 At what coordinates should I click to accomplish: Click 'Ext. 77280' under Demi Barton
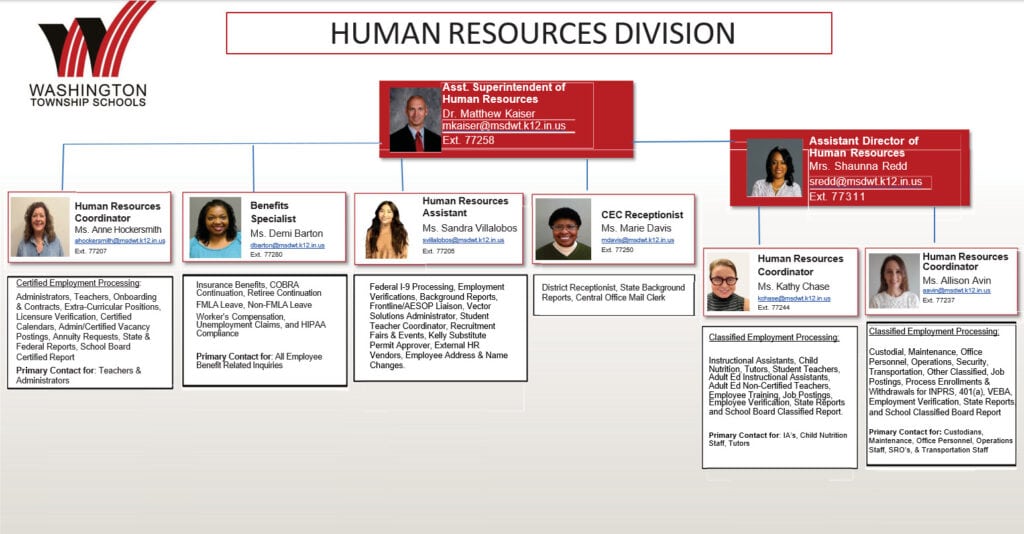pyautogui.click(x=266, y=255)
